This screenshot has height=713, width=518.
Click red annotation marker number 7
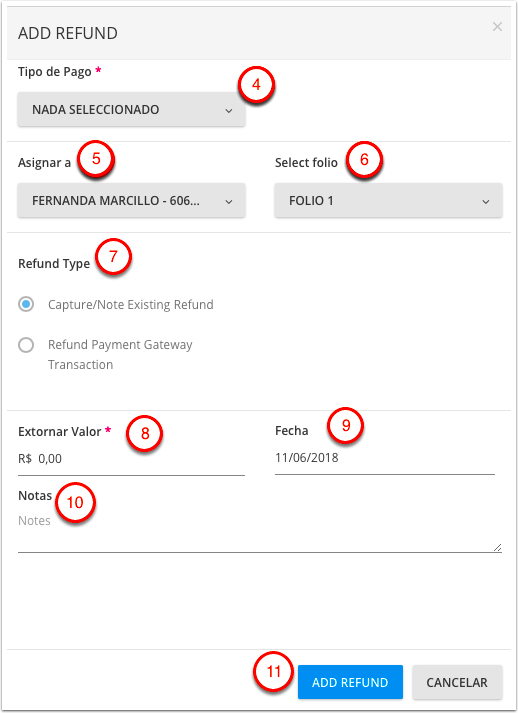pos(114,256)
